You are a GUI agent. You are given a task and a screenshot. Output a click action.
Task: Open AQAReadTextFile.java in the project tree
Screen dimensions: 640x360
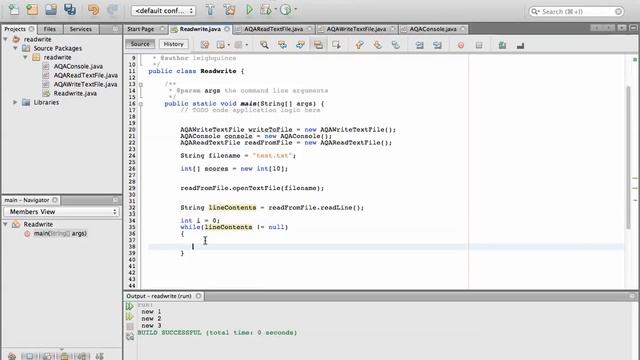pos(85,75)
